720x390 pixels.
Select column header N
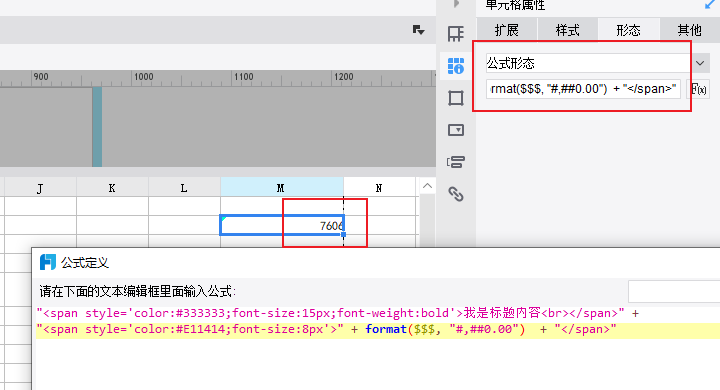[379, 188]
